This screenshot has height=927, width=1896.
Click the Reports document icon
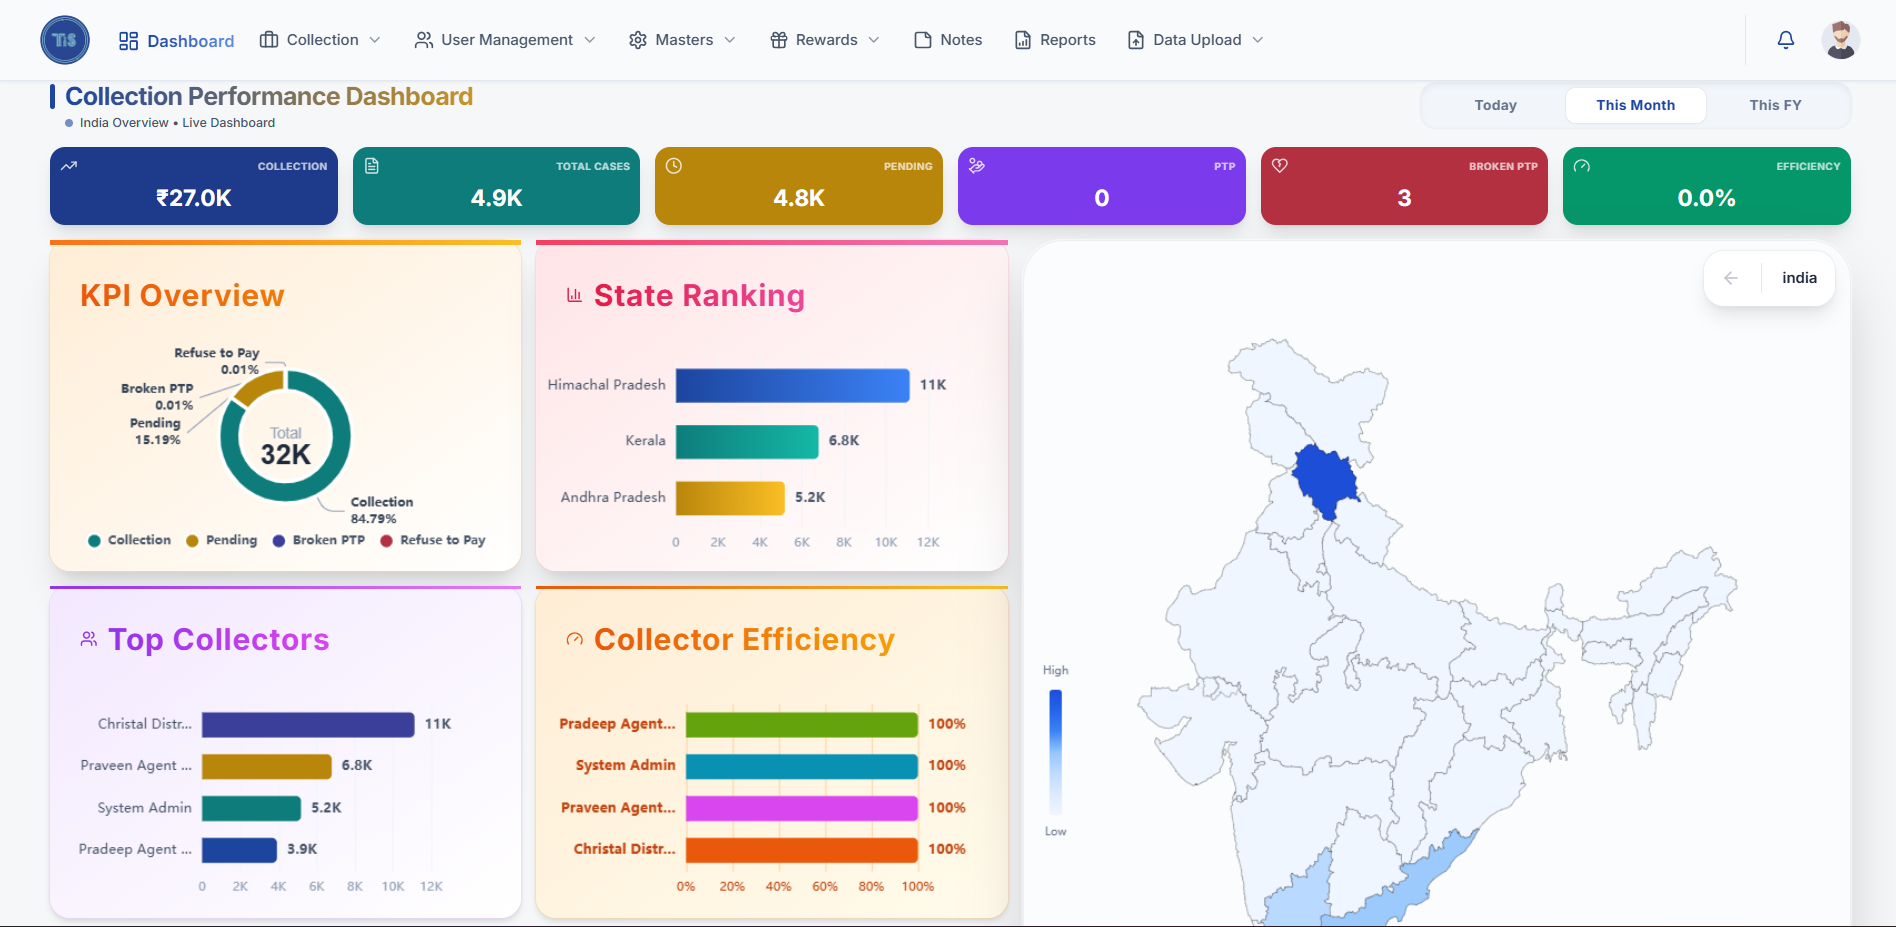point(1023,40)
